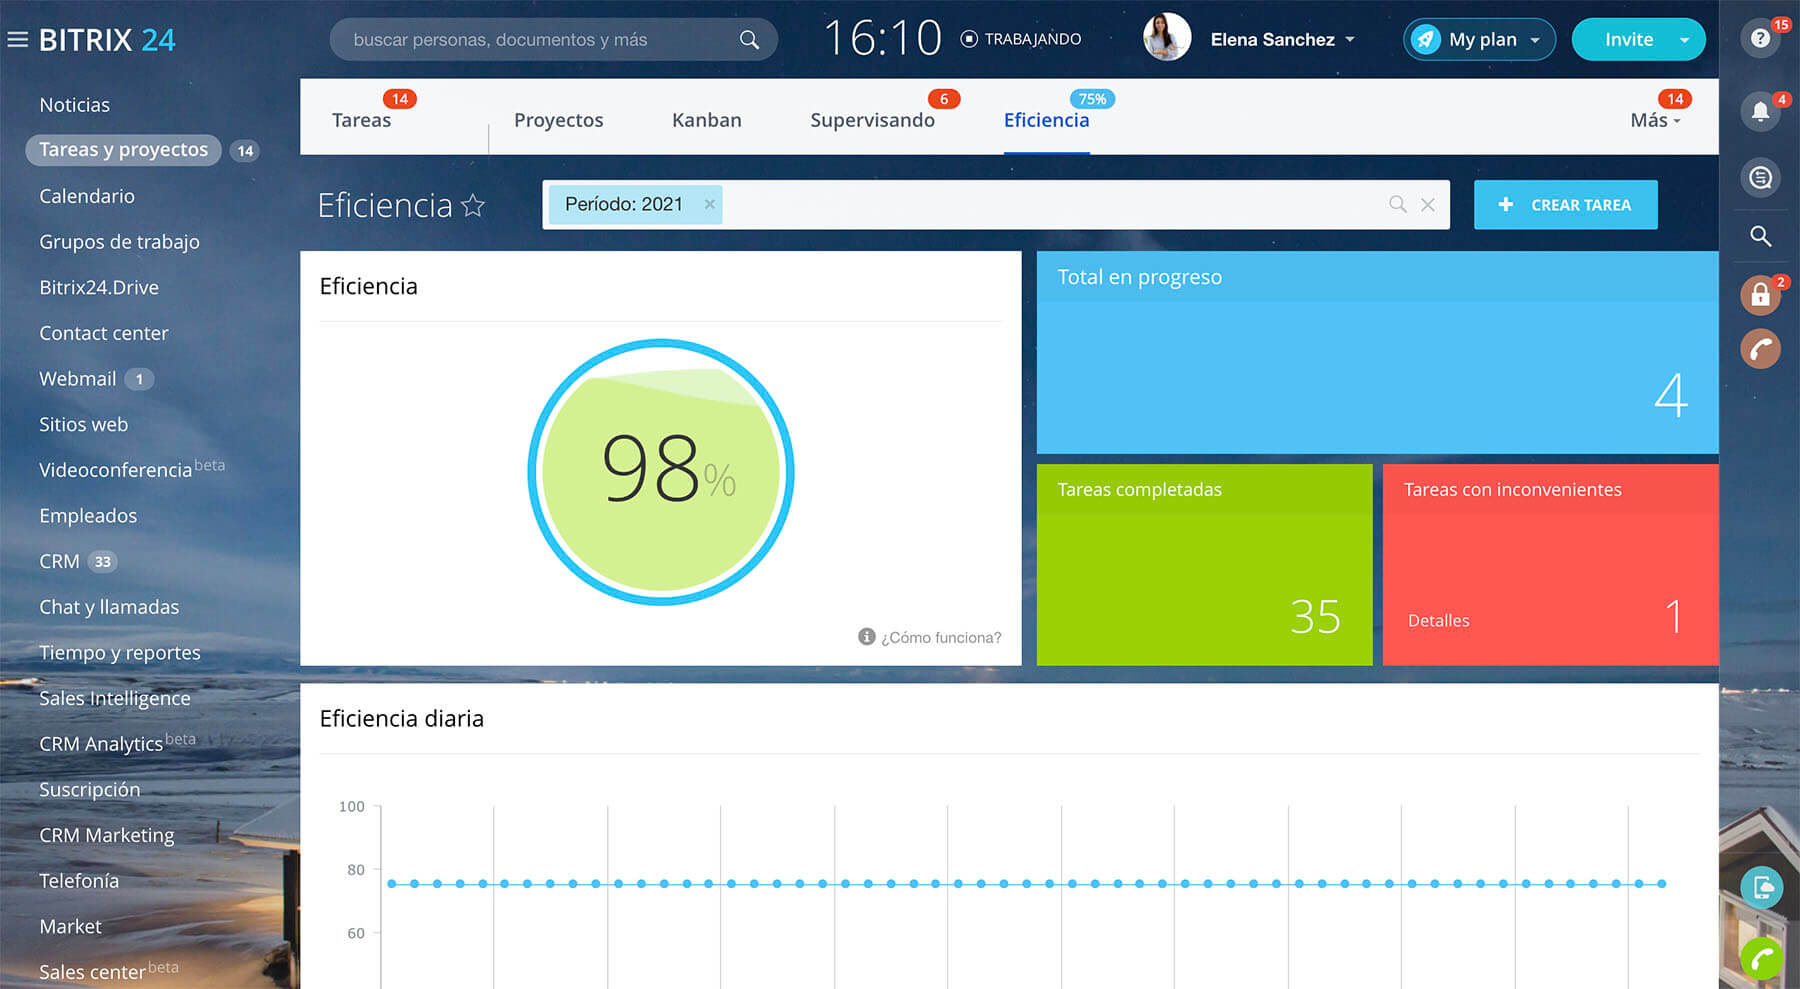This screenshot has height=989, width=1800.
Task: Click the green phone call button
Action: 1761,959
